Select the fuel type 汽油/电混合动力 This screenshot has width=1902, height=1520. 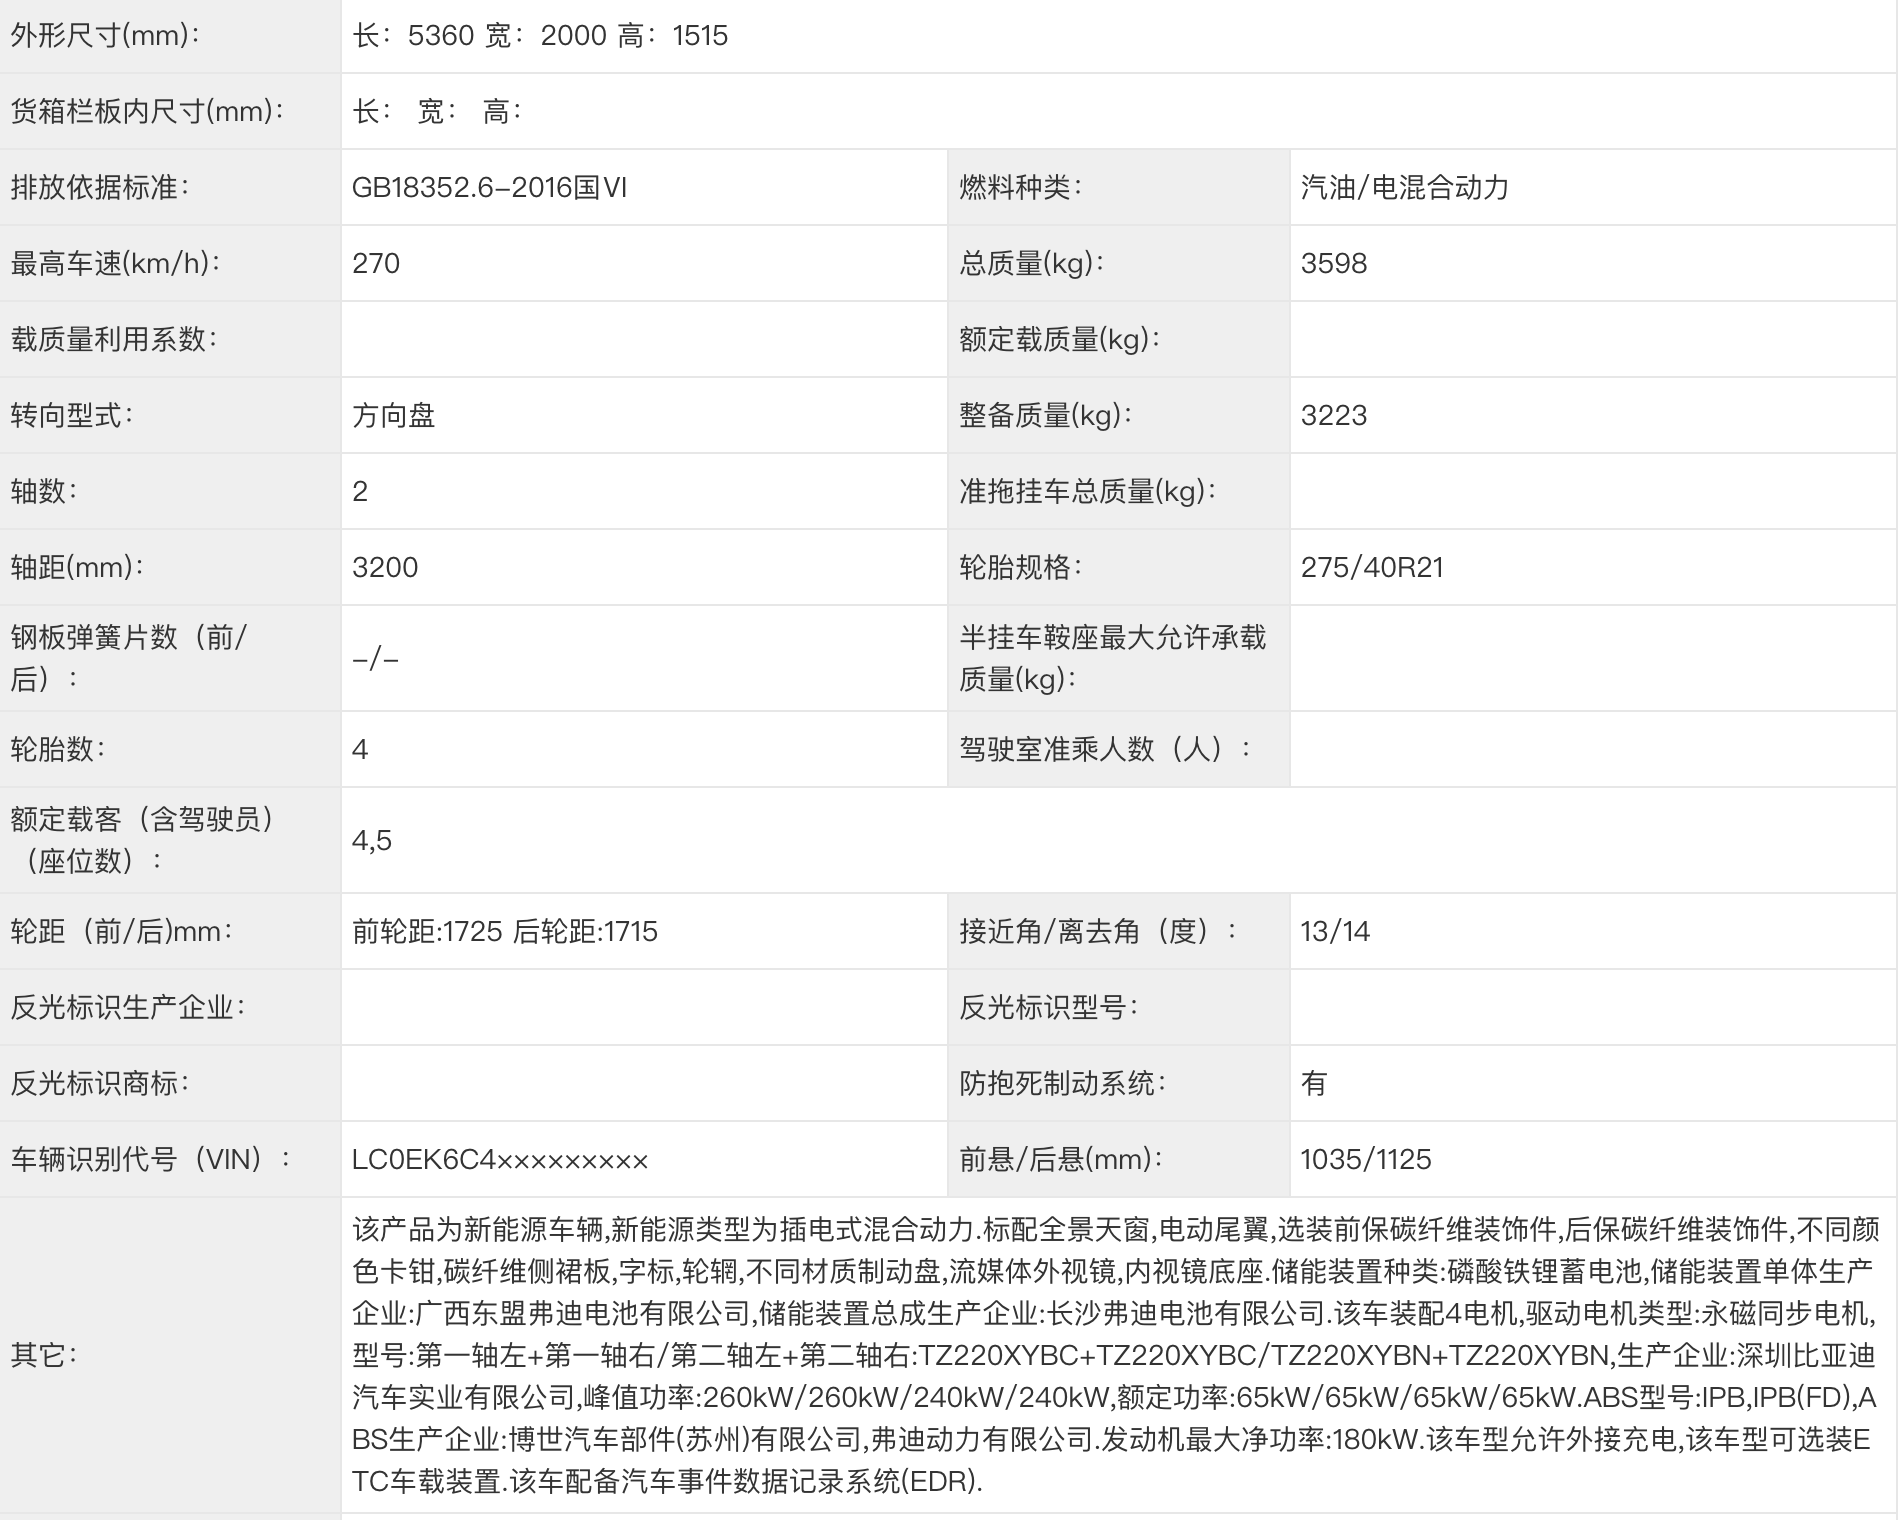(x=1404, y=186)
